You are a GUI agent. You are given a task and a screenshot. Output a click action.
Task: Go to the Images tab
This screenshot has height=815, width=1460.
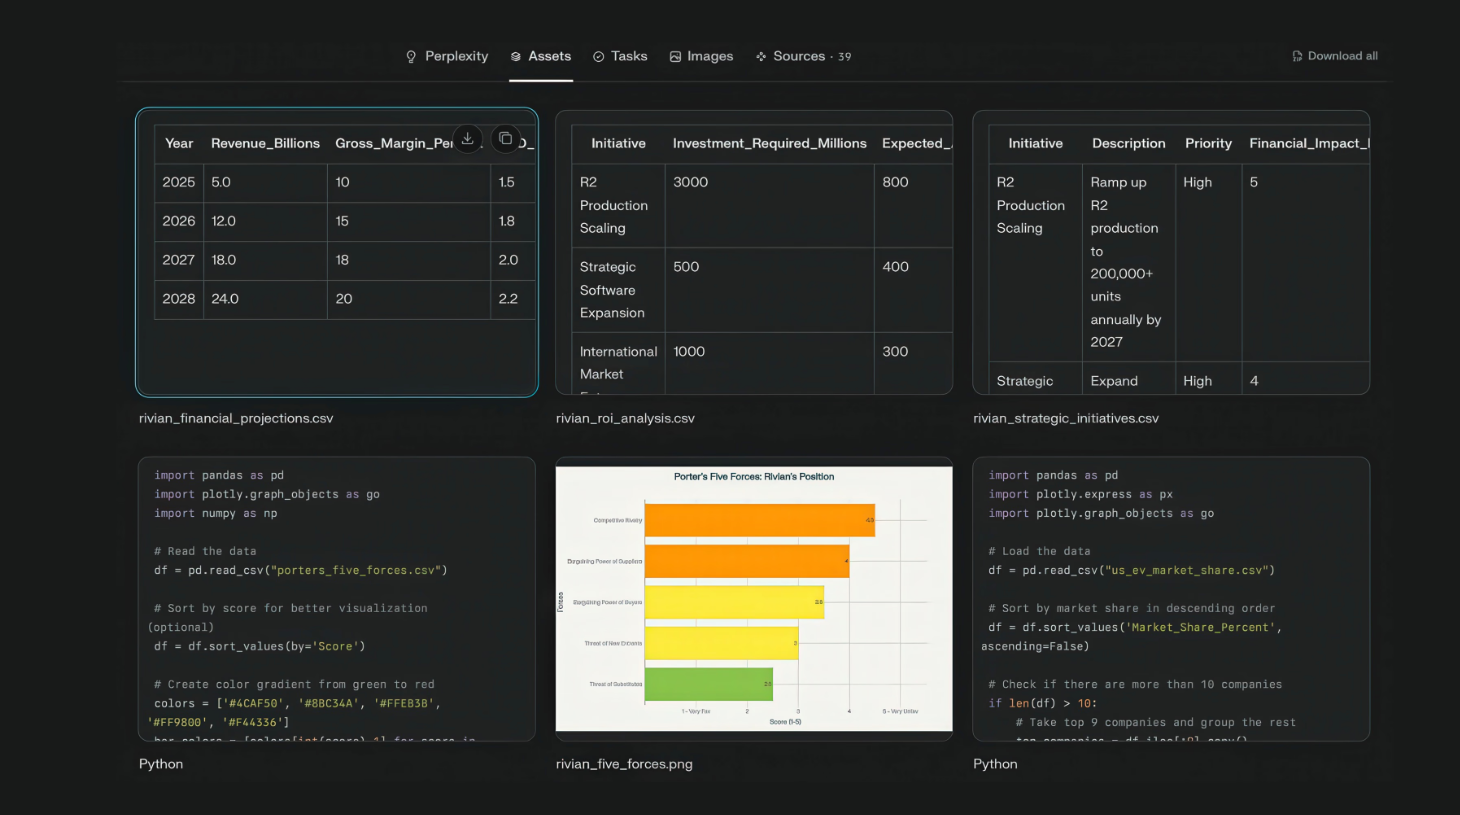[709, 57]
